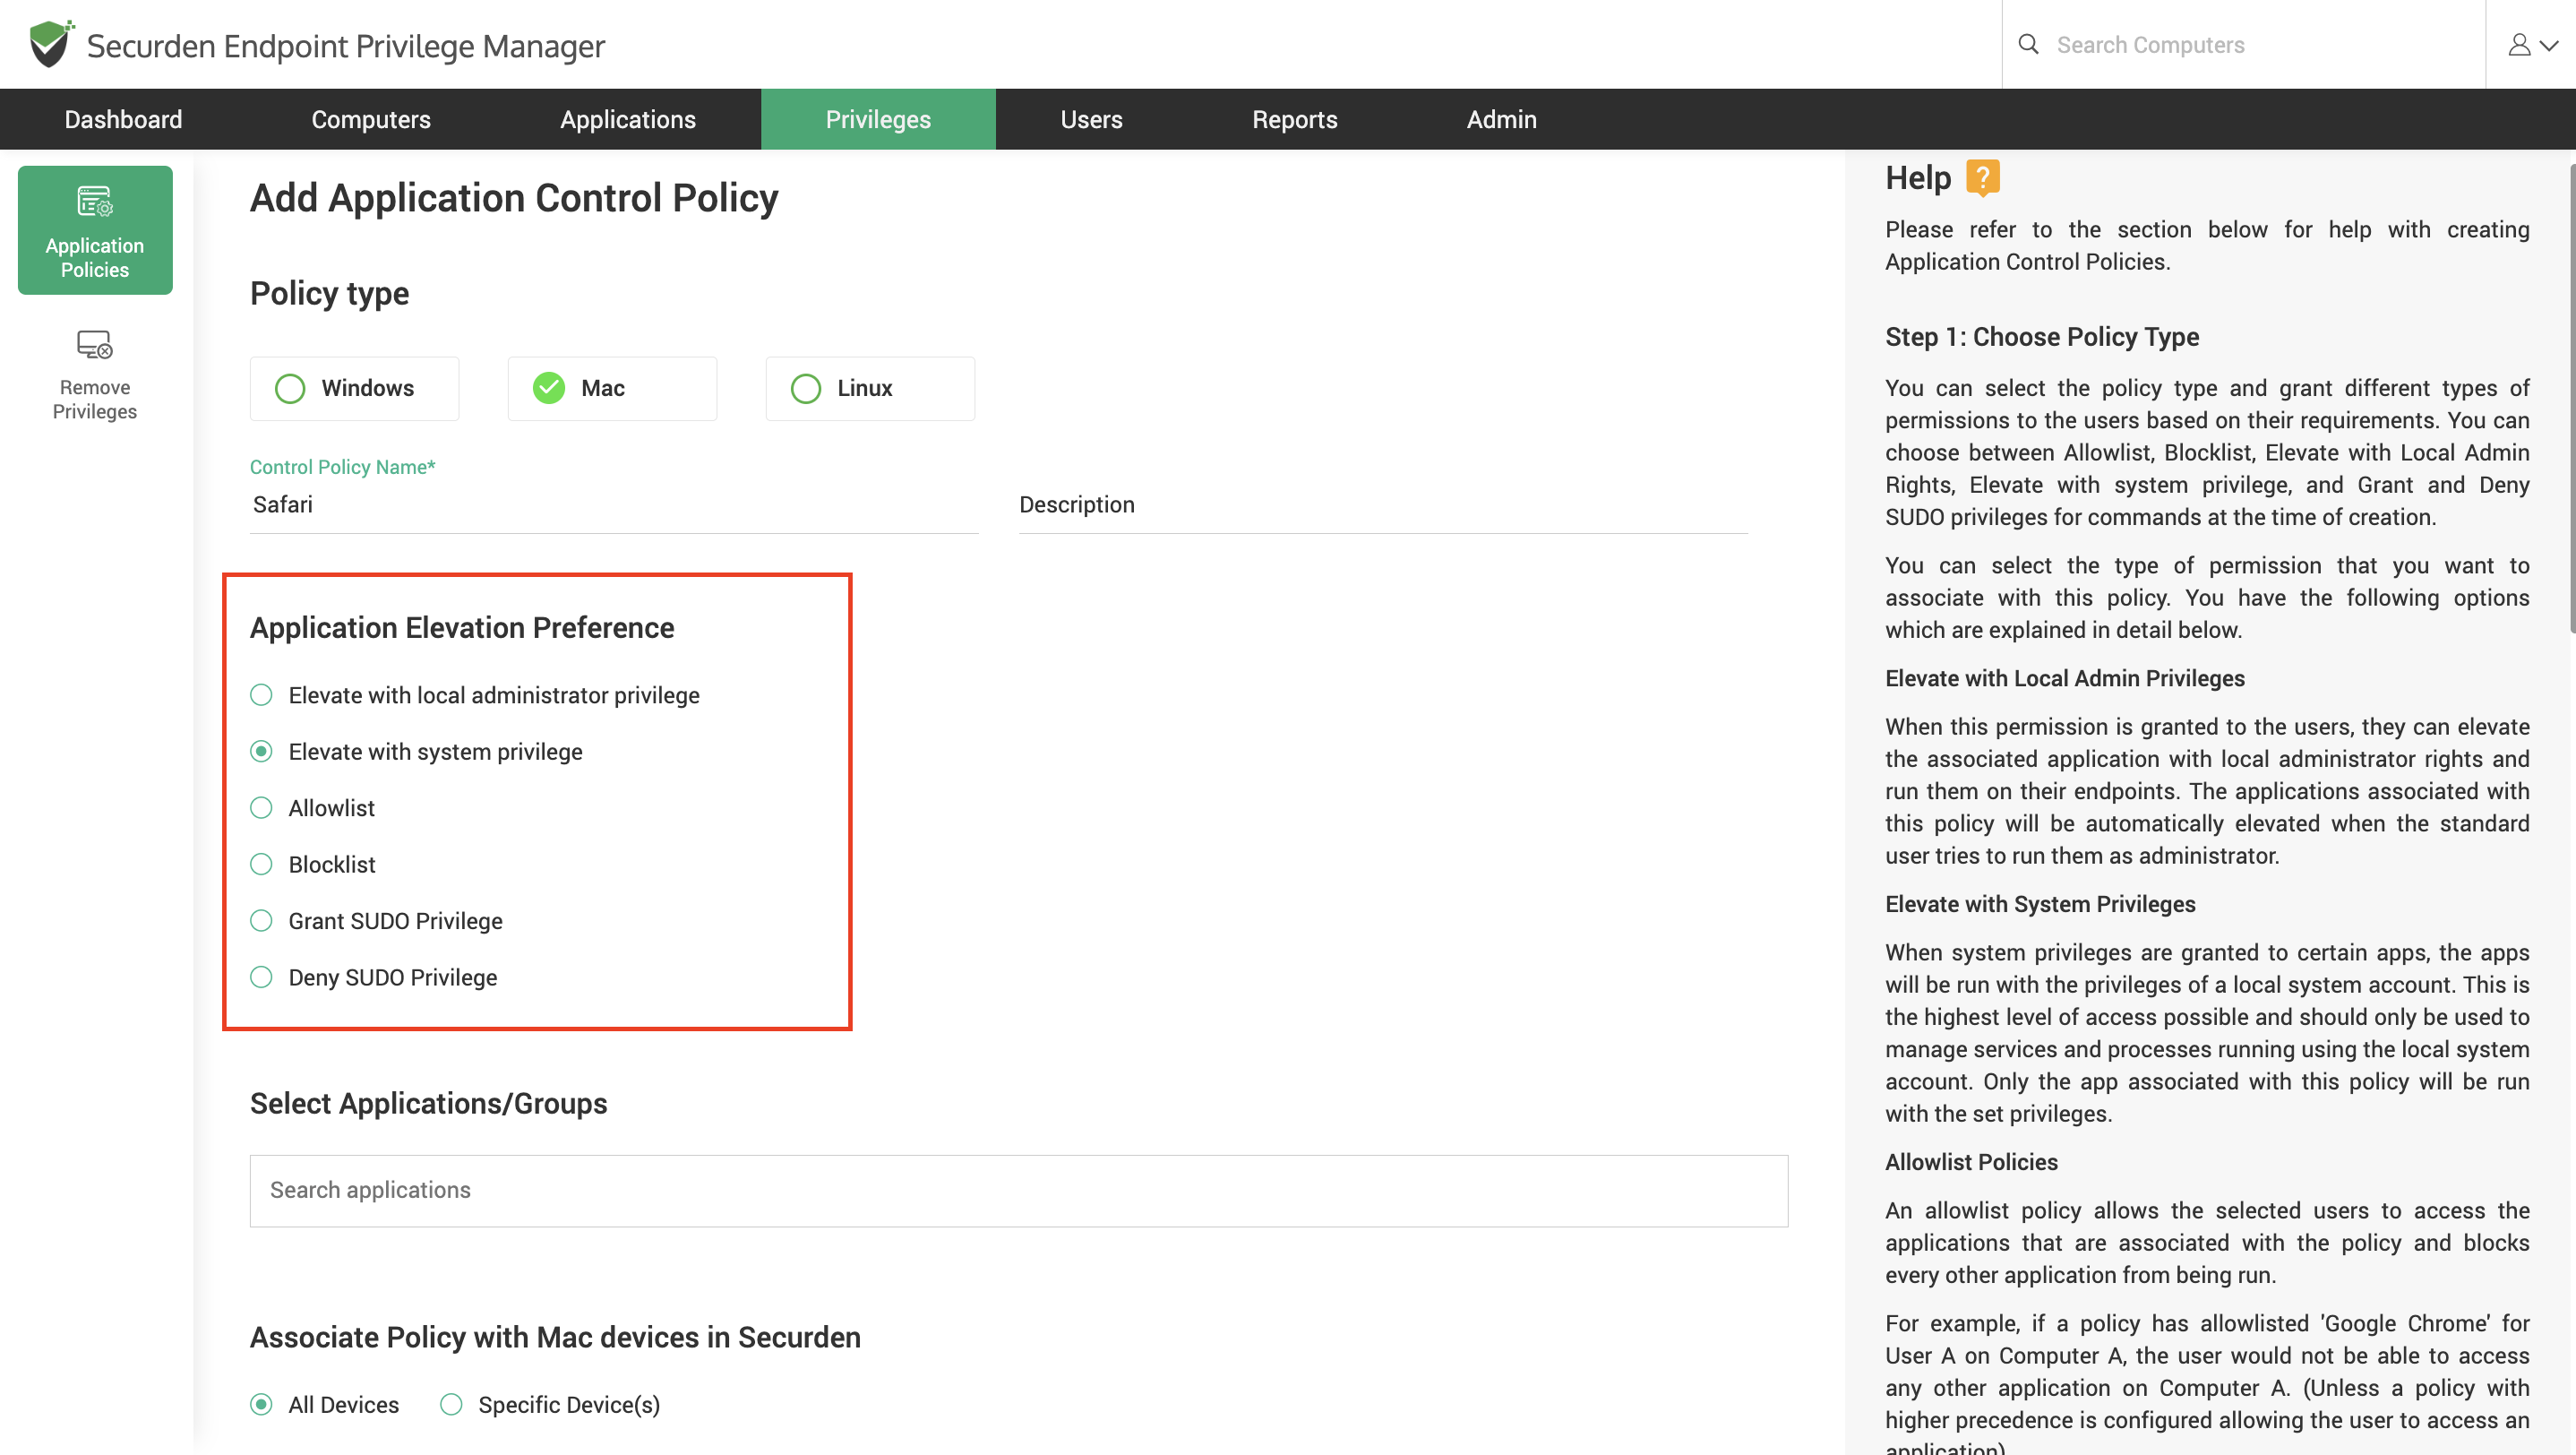Open the Admin tab
This screenshot has width=2576, height=1455.
pos(1501,119)
